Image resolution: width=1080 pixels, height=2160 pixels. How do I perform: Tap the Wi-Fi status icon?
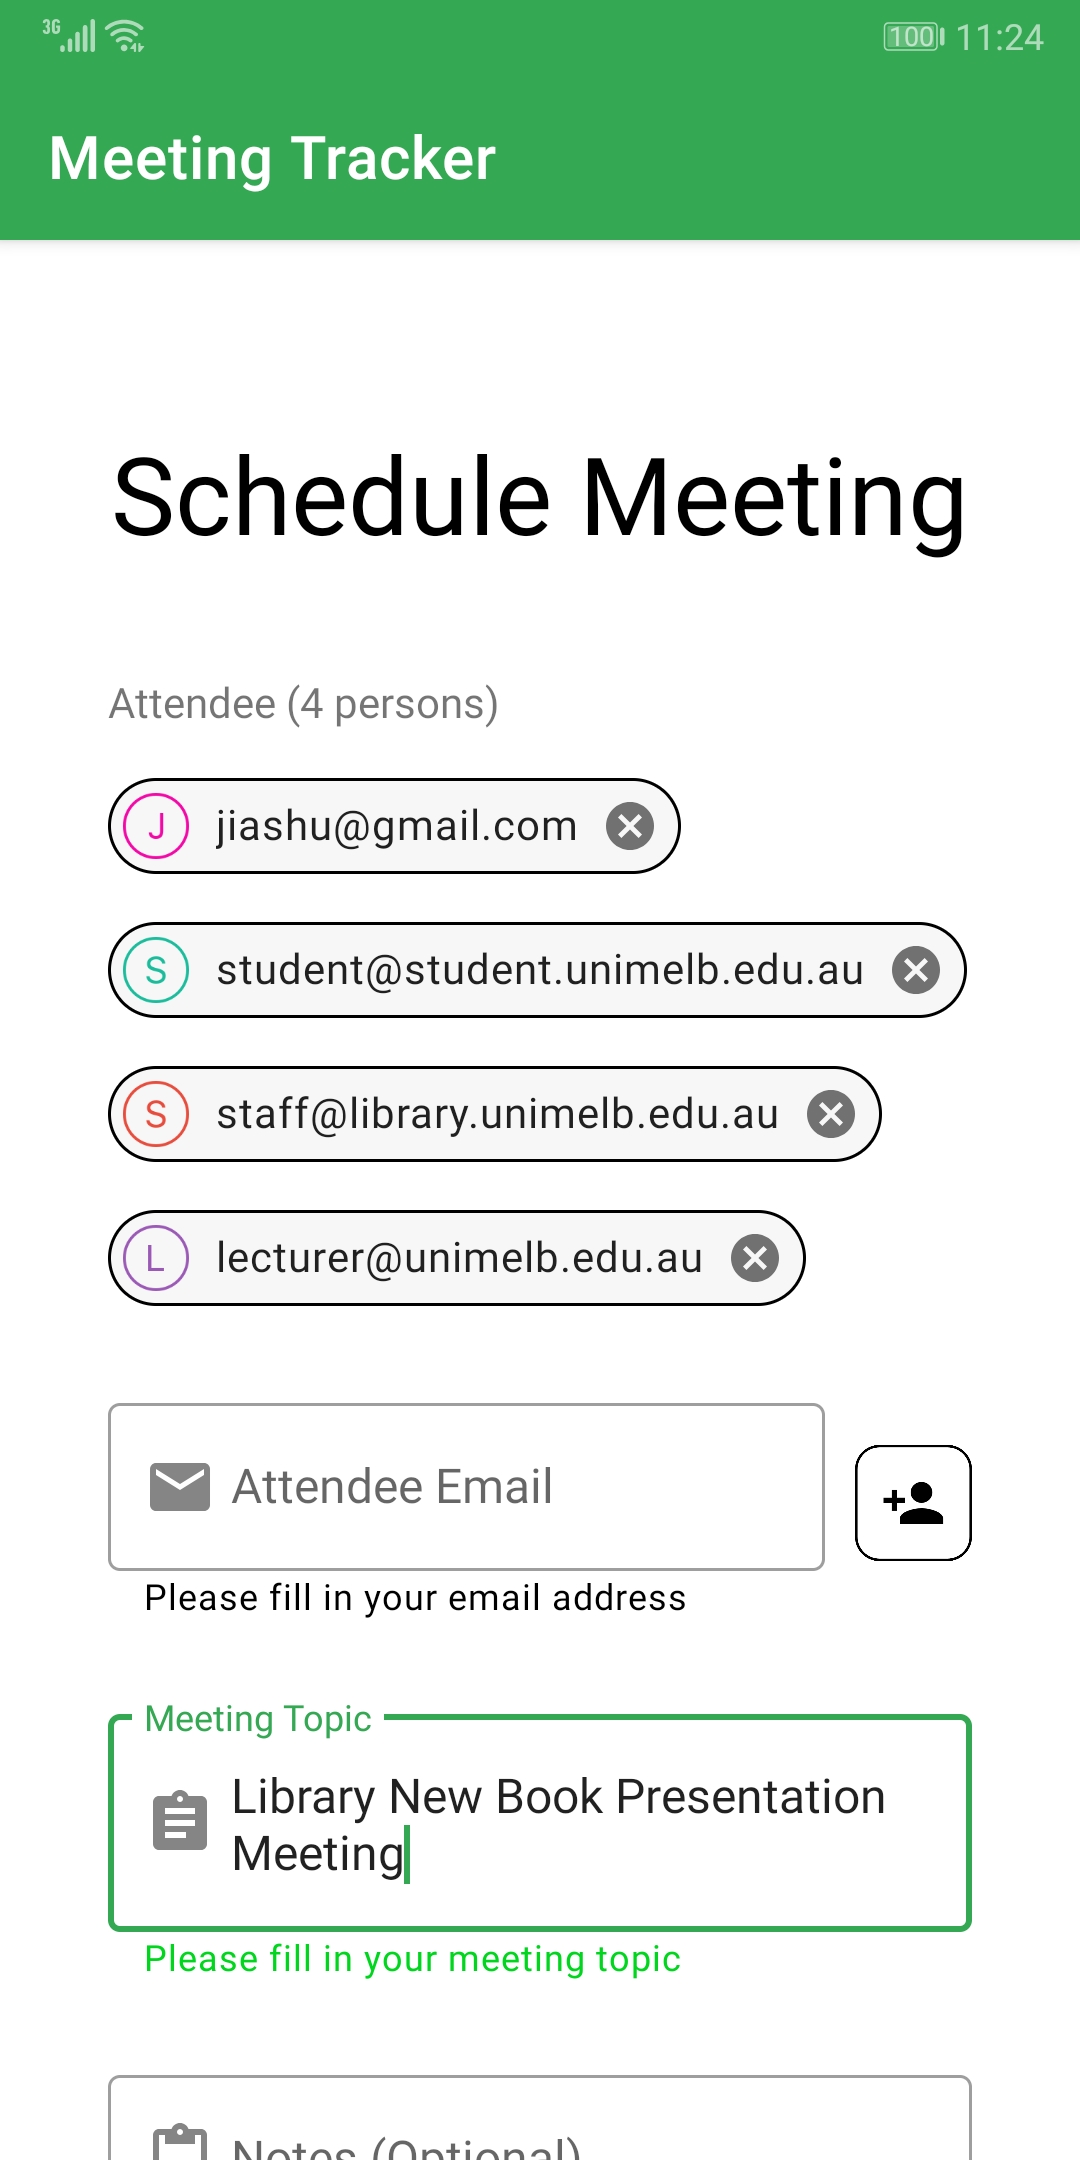pyautogui.click(x=127, y=36)
